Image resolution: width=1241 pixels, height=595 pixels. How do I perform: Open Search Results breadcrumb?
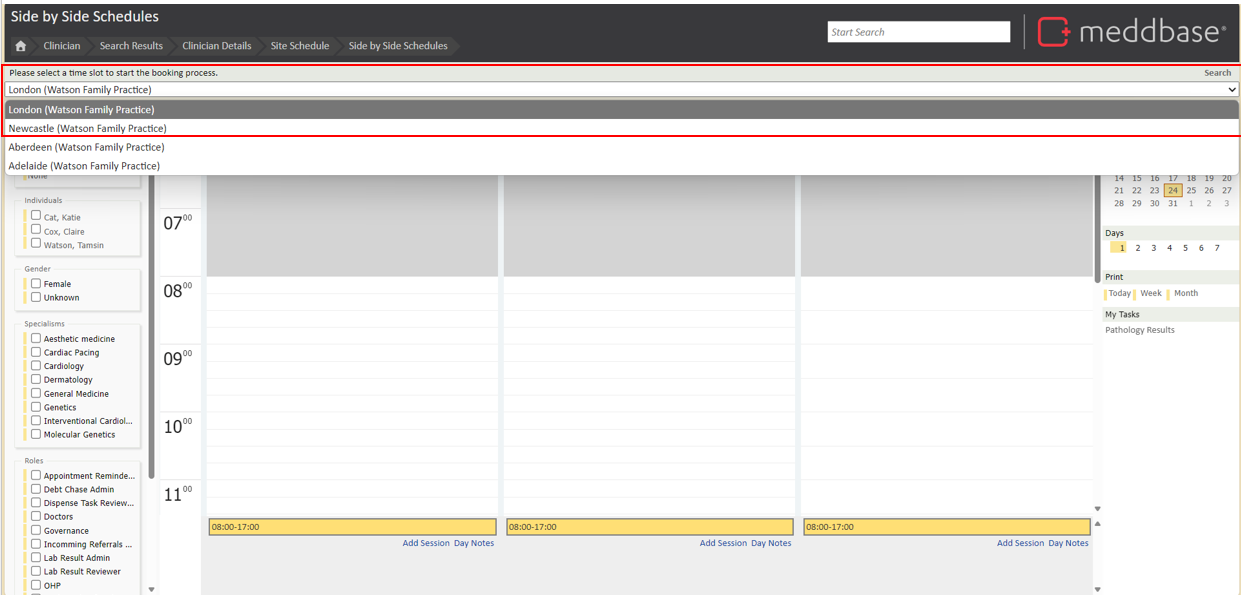pos(131,46)
